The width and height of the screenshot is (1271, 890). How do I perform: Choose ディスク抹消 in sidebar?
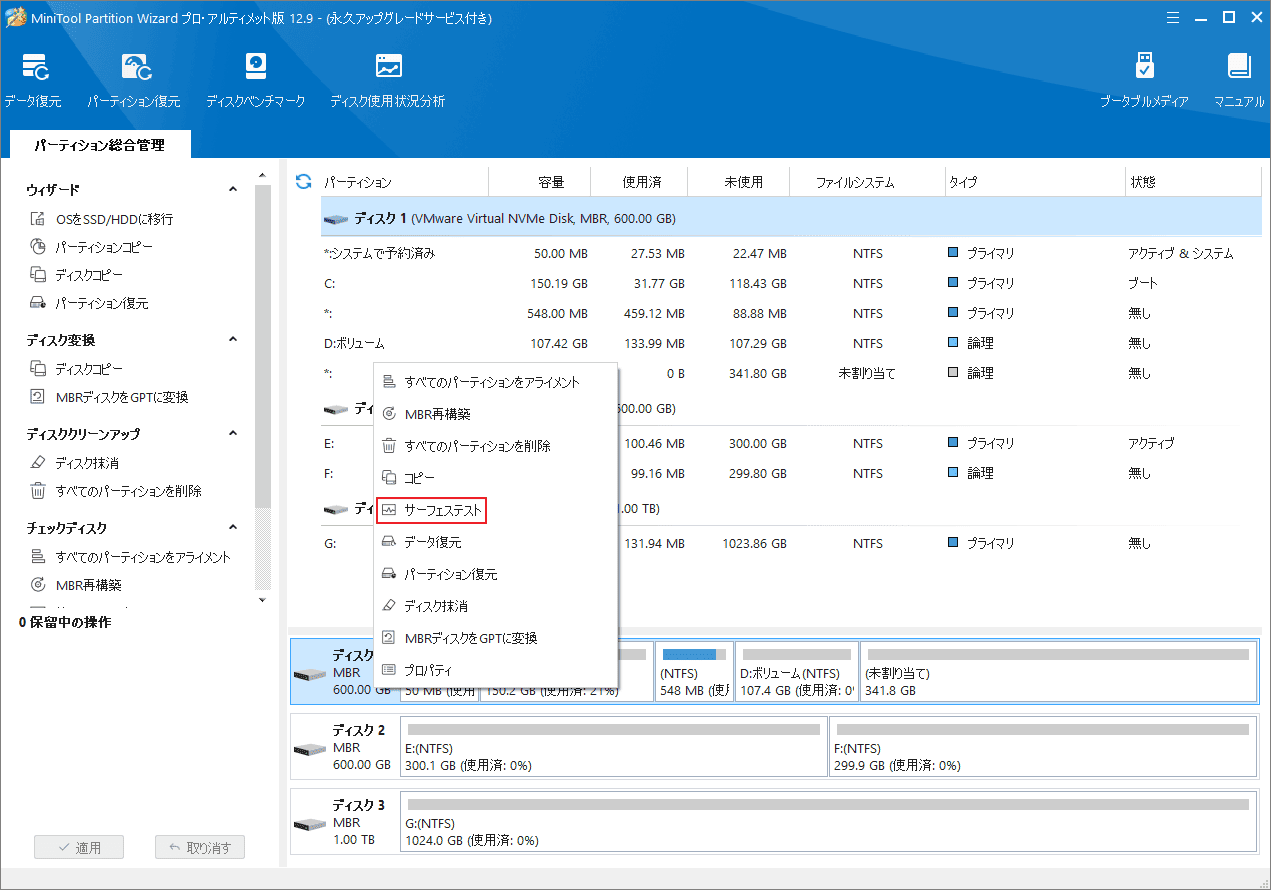(74, 463)
